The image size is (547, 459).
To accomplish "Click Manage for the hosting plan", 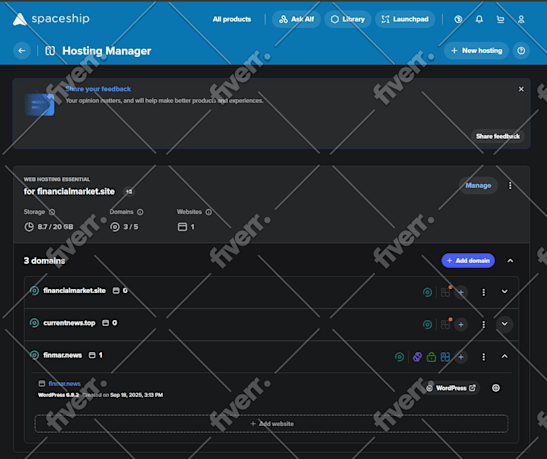I will (x=478, y=186).
